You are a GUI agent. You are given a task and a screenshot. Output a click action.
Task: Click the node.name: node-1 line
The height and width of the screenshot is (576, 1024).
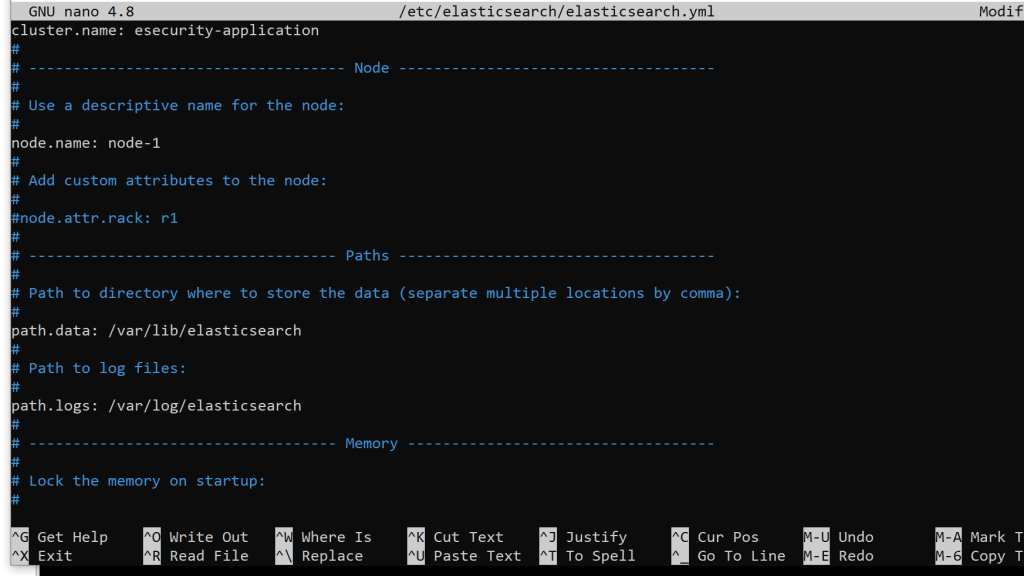tap(86, 143)
